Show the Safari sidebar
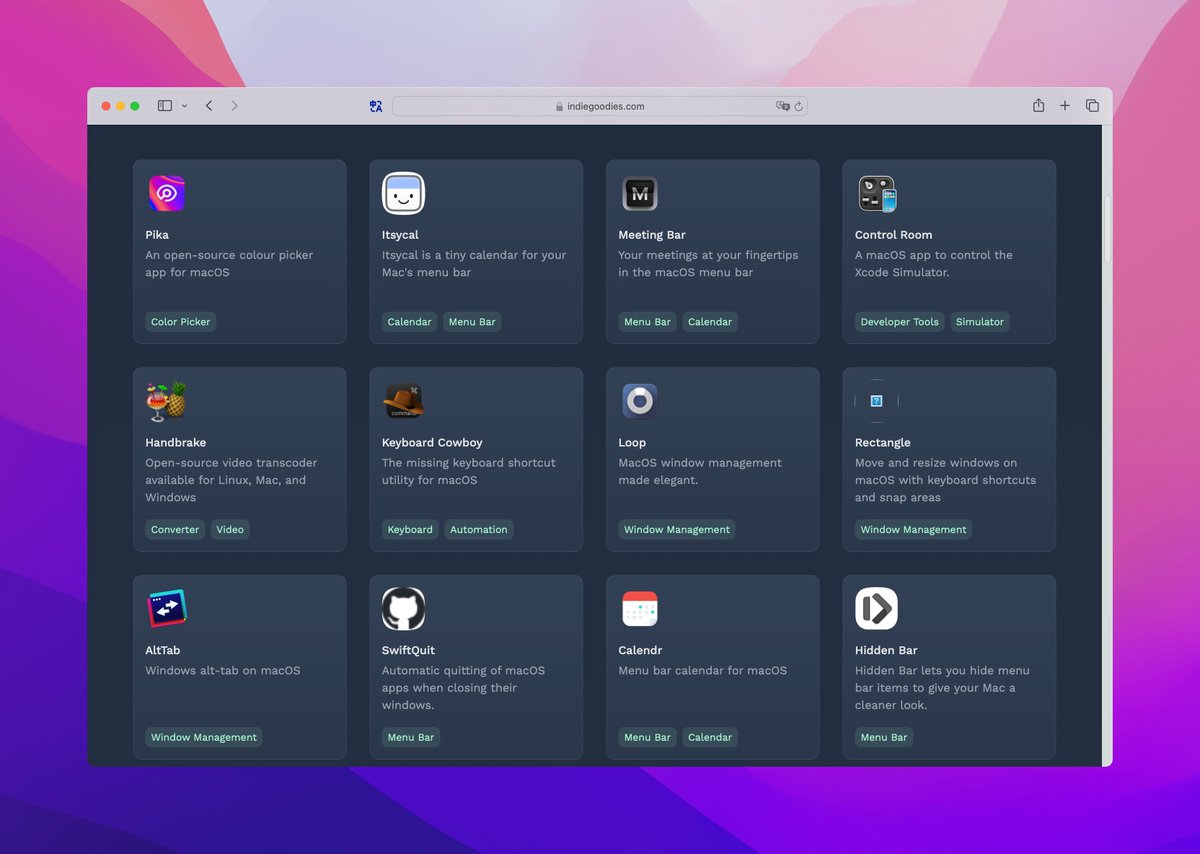This screenshot has height=854, width=1200. pyautogui.click(x=165, y=106)
